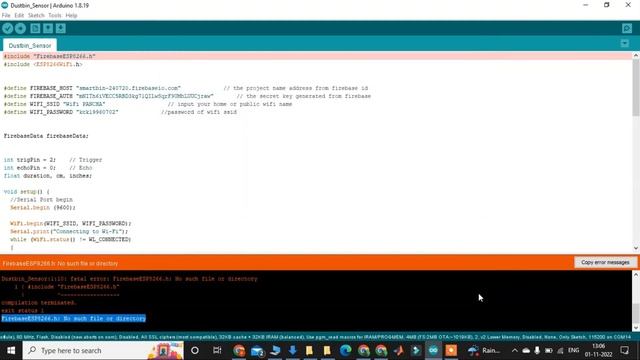Click the Serial.begin (9600); line
Image resolution: width=640 pixels, height=360 pixels.
pyautogui.click(x=43, y=207)
